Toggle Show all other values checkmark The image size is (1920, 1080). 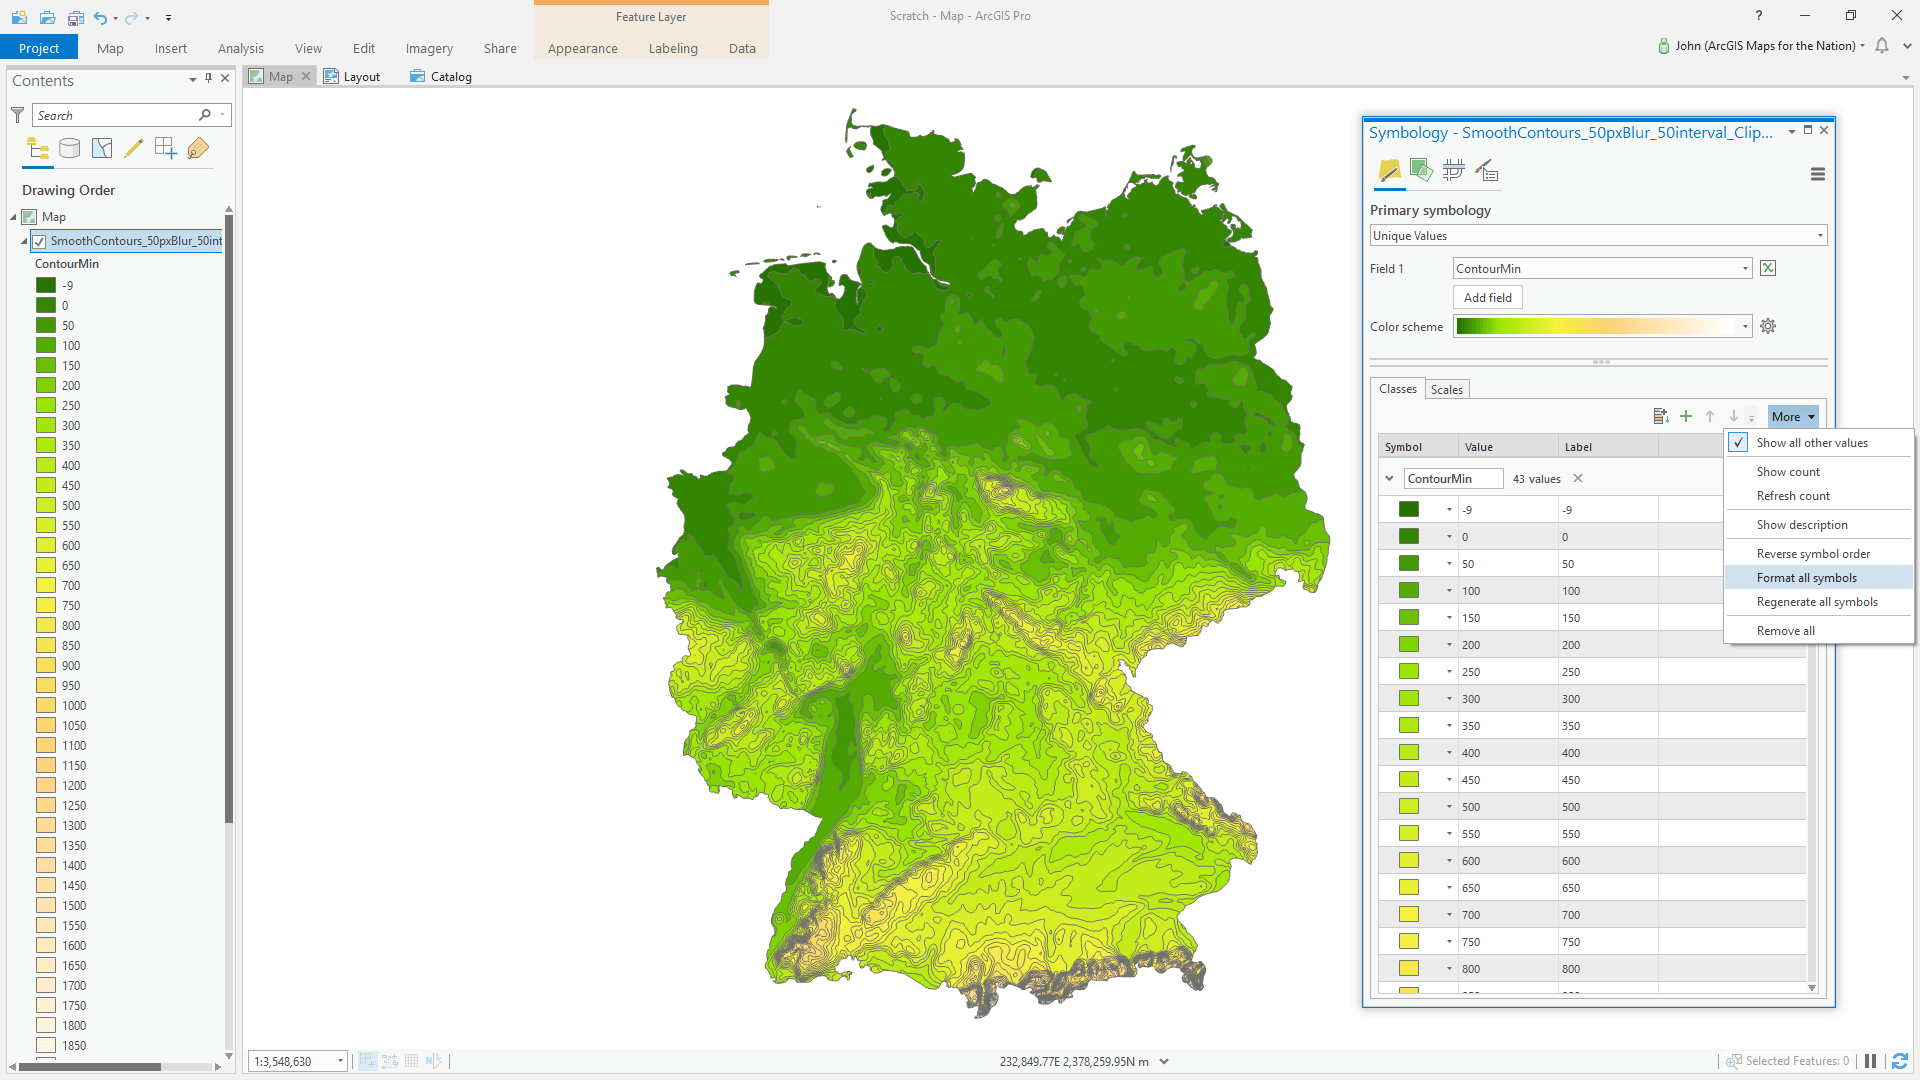(x=1739, y=443)
